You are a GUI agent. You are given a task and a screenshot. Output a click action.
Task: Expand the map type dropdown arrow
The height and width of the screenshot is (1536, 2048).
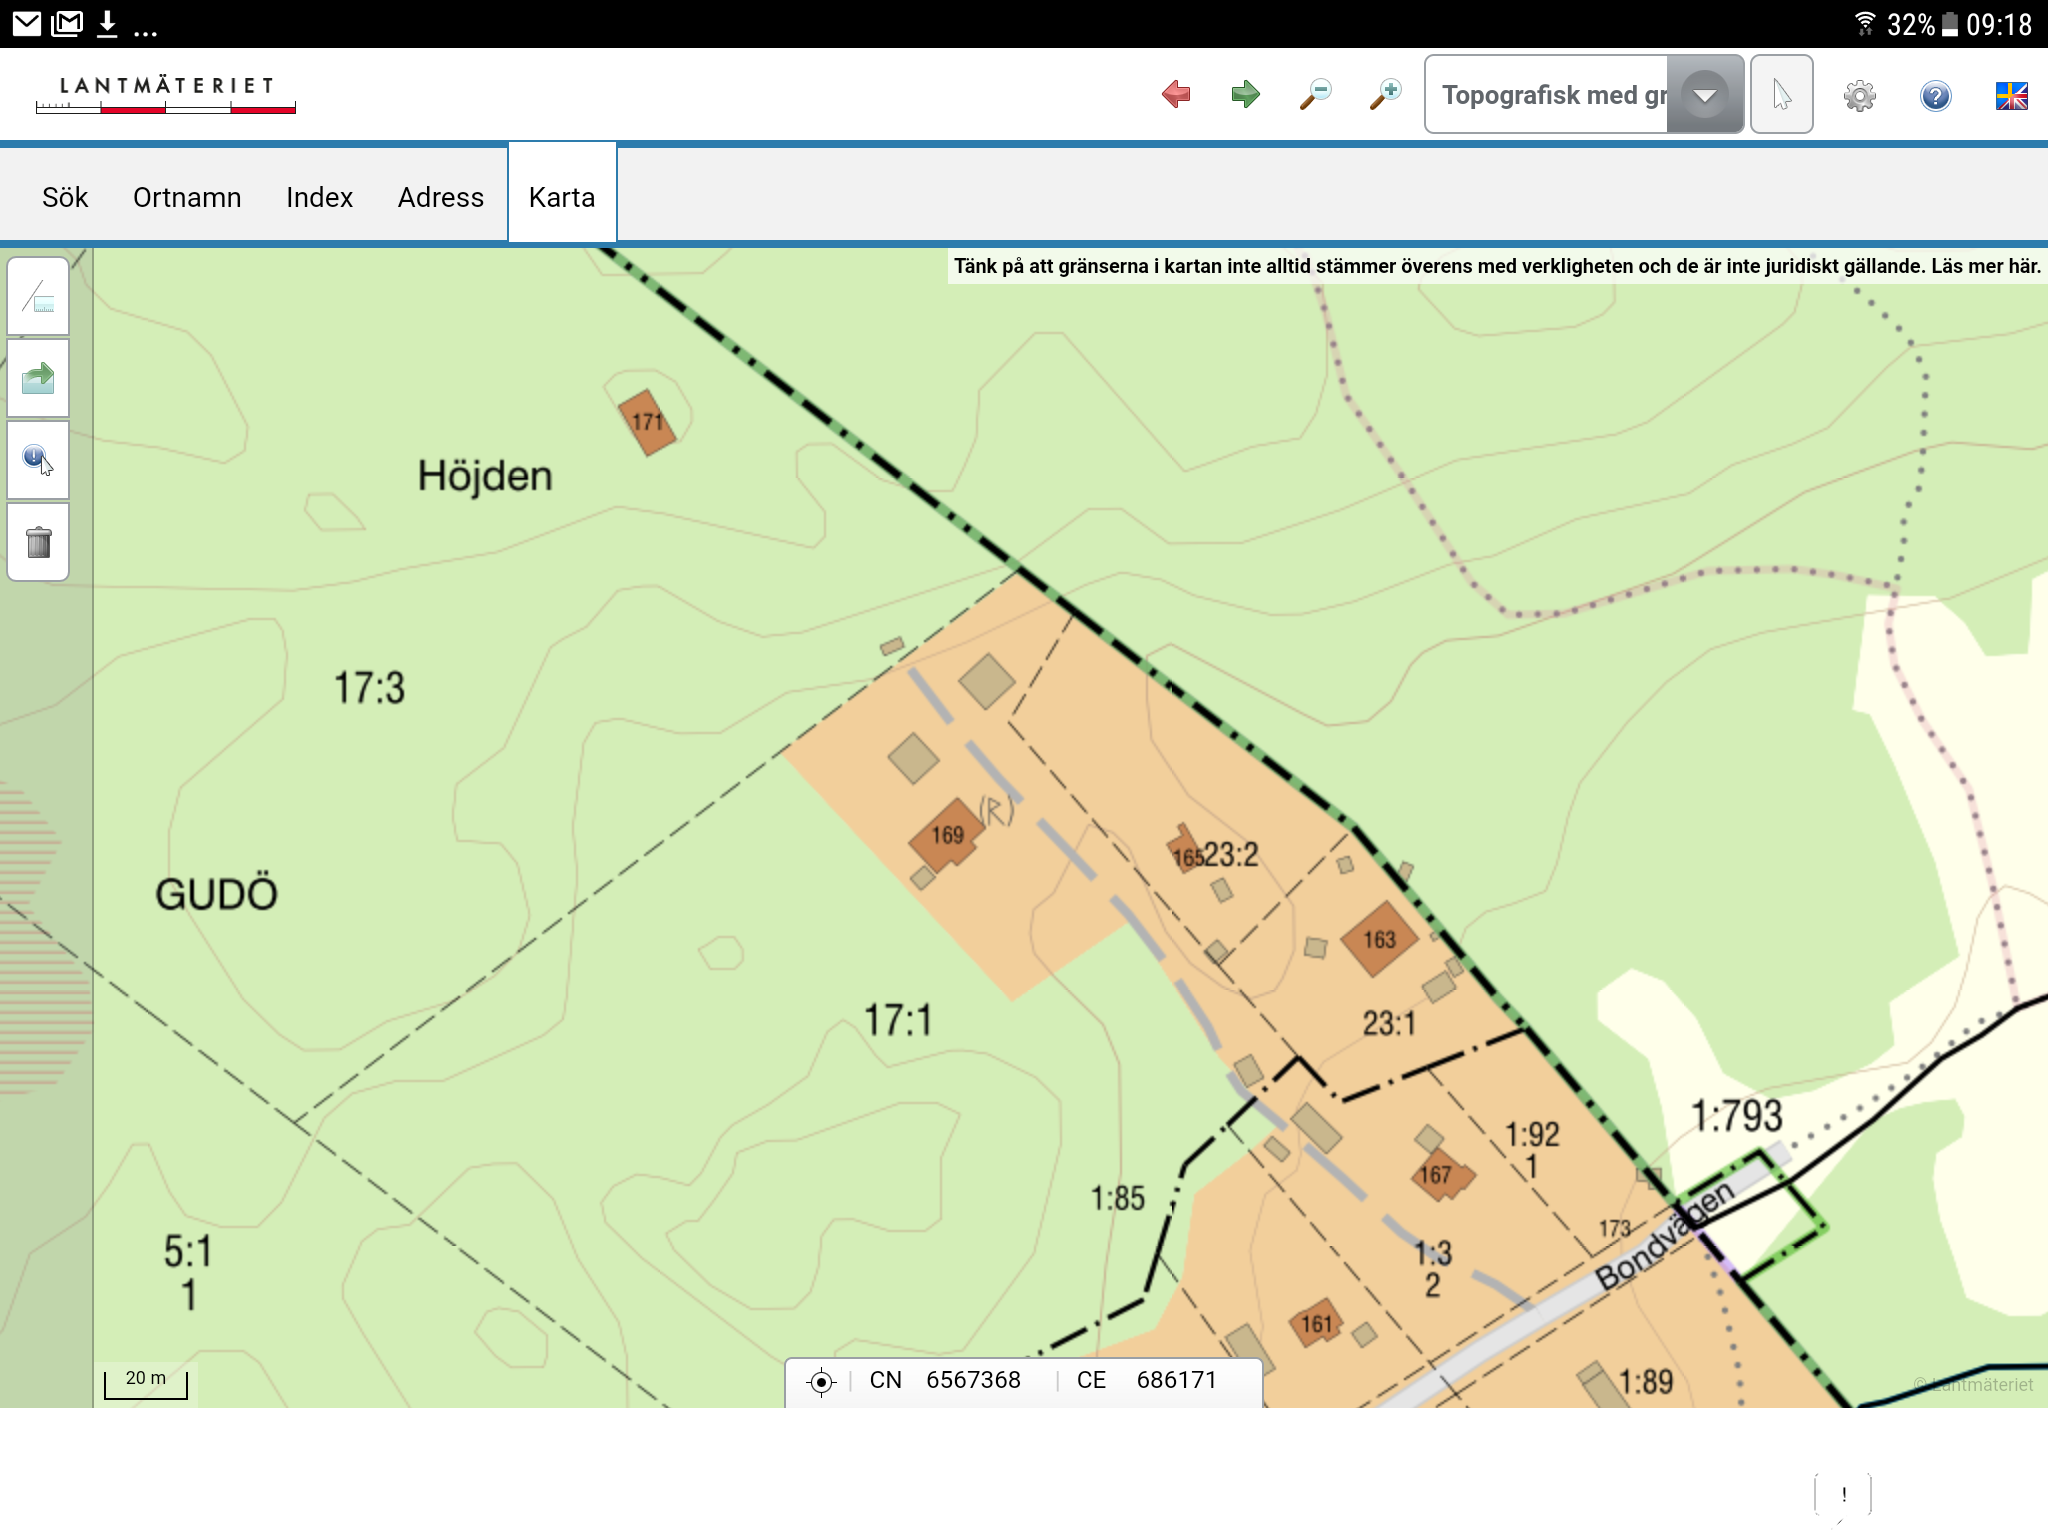coord(1705,95)
